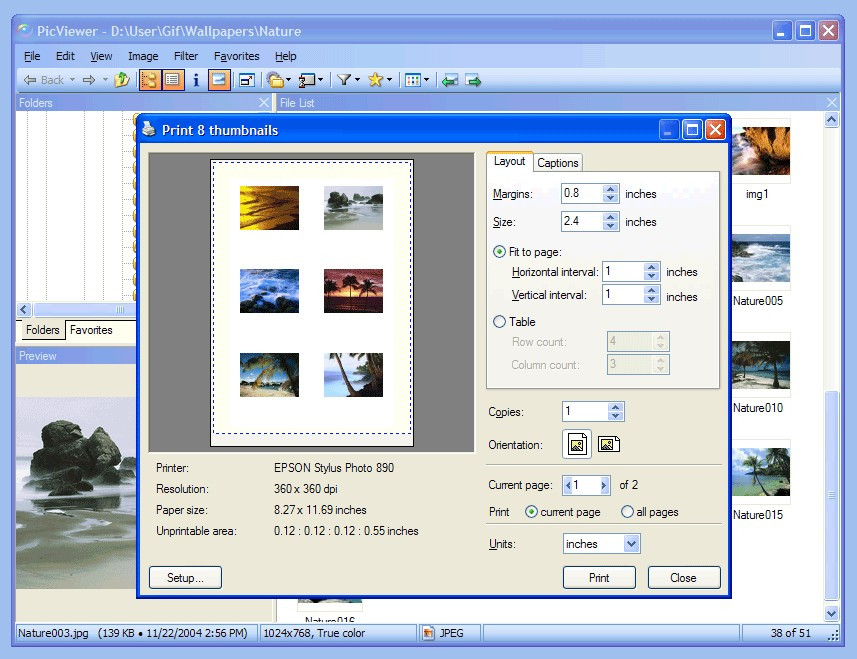Open dropdown next to folder gear icon
Image resolution: width=857 pixels, height=659 pixels.
tap(289, 80)
